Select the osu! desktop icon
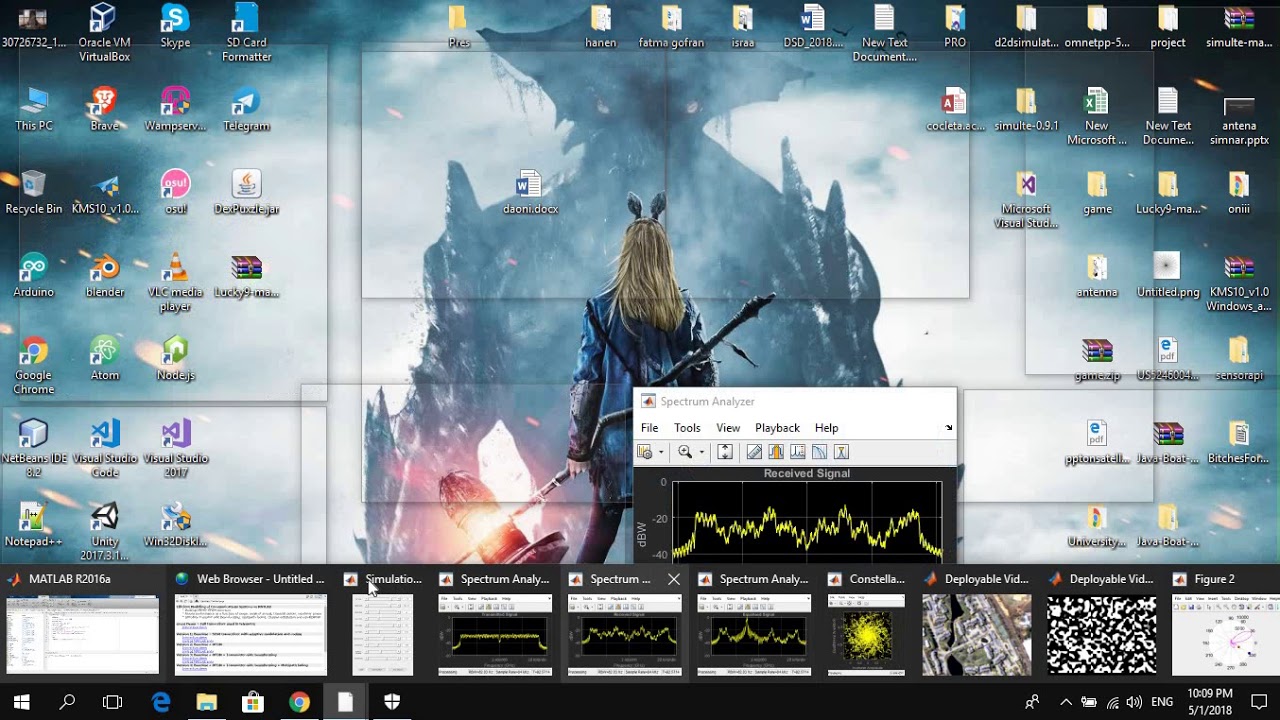 (x=175, y=192)
